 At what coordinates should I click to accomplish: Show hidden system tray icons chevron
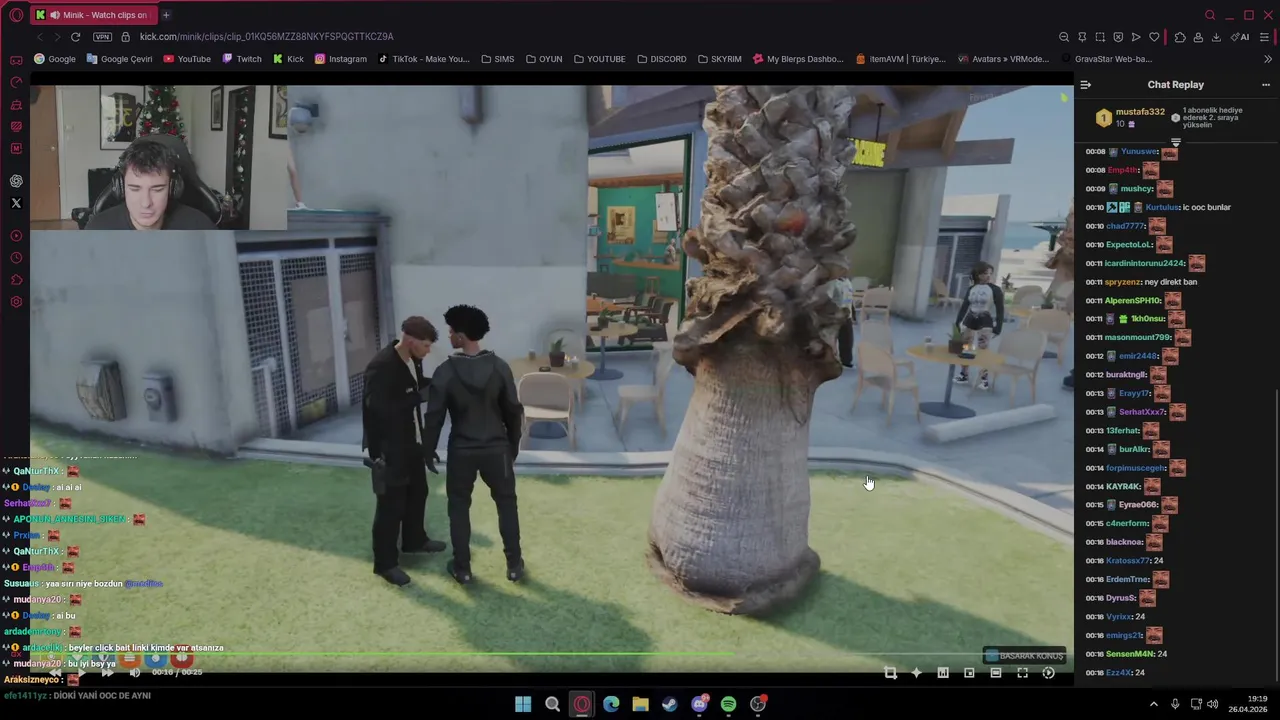click(x=1154, y=704)
